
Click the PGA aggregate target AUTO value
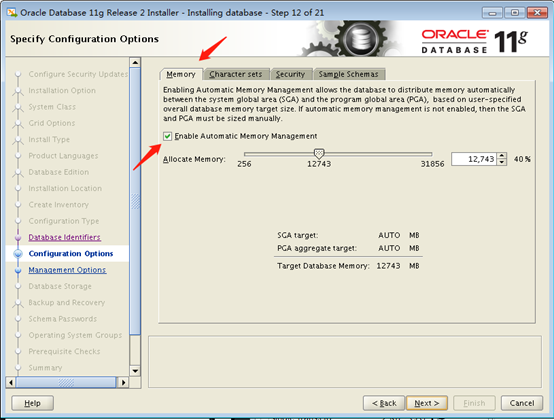[x=389, y=248]
